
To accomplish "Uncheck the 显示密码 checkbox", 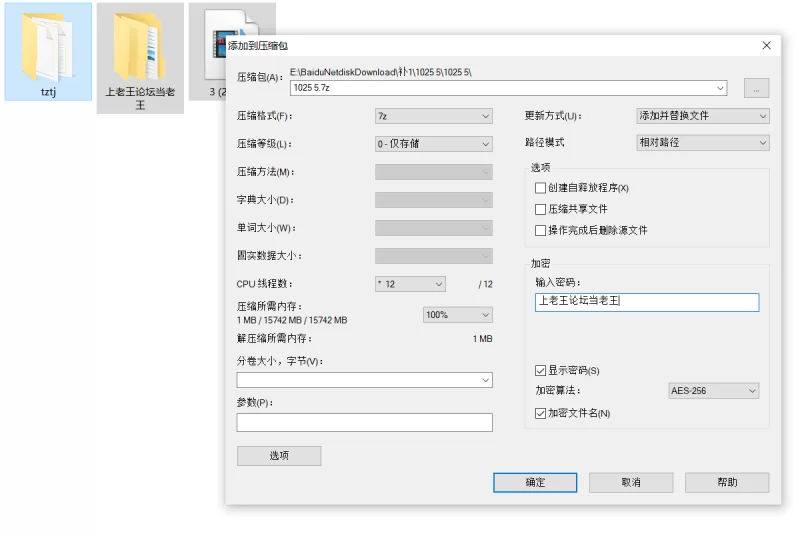I will [540, 370].
